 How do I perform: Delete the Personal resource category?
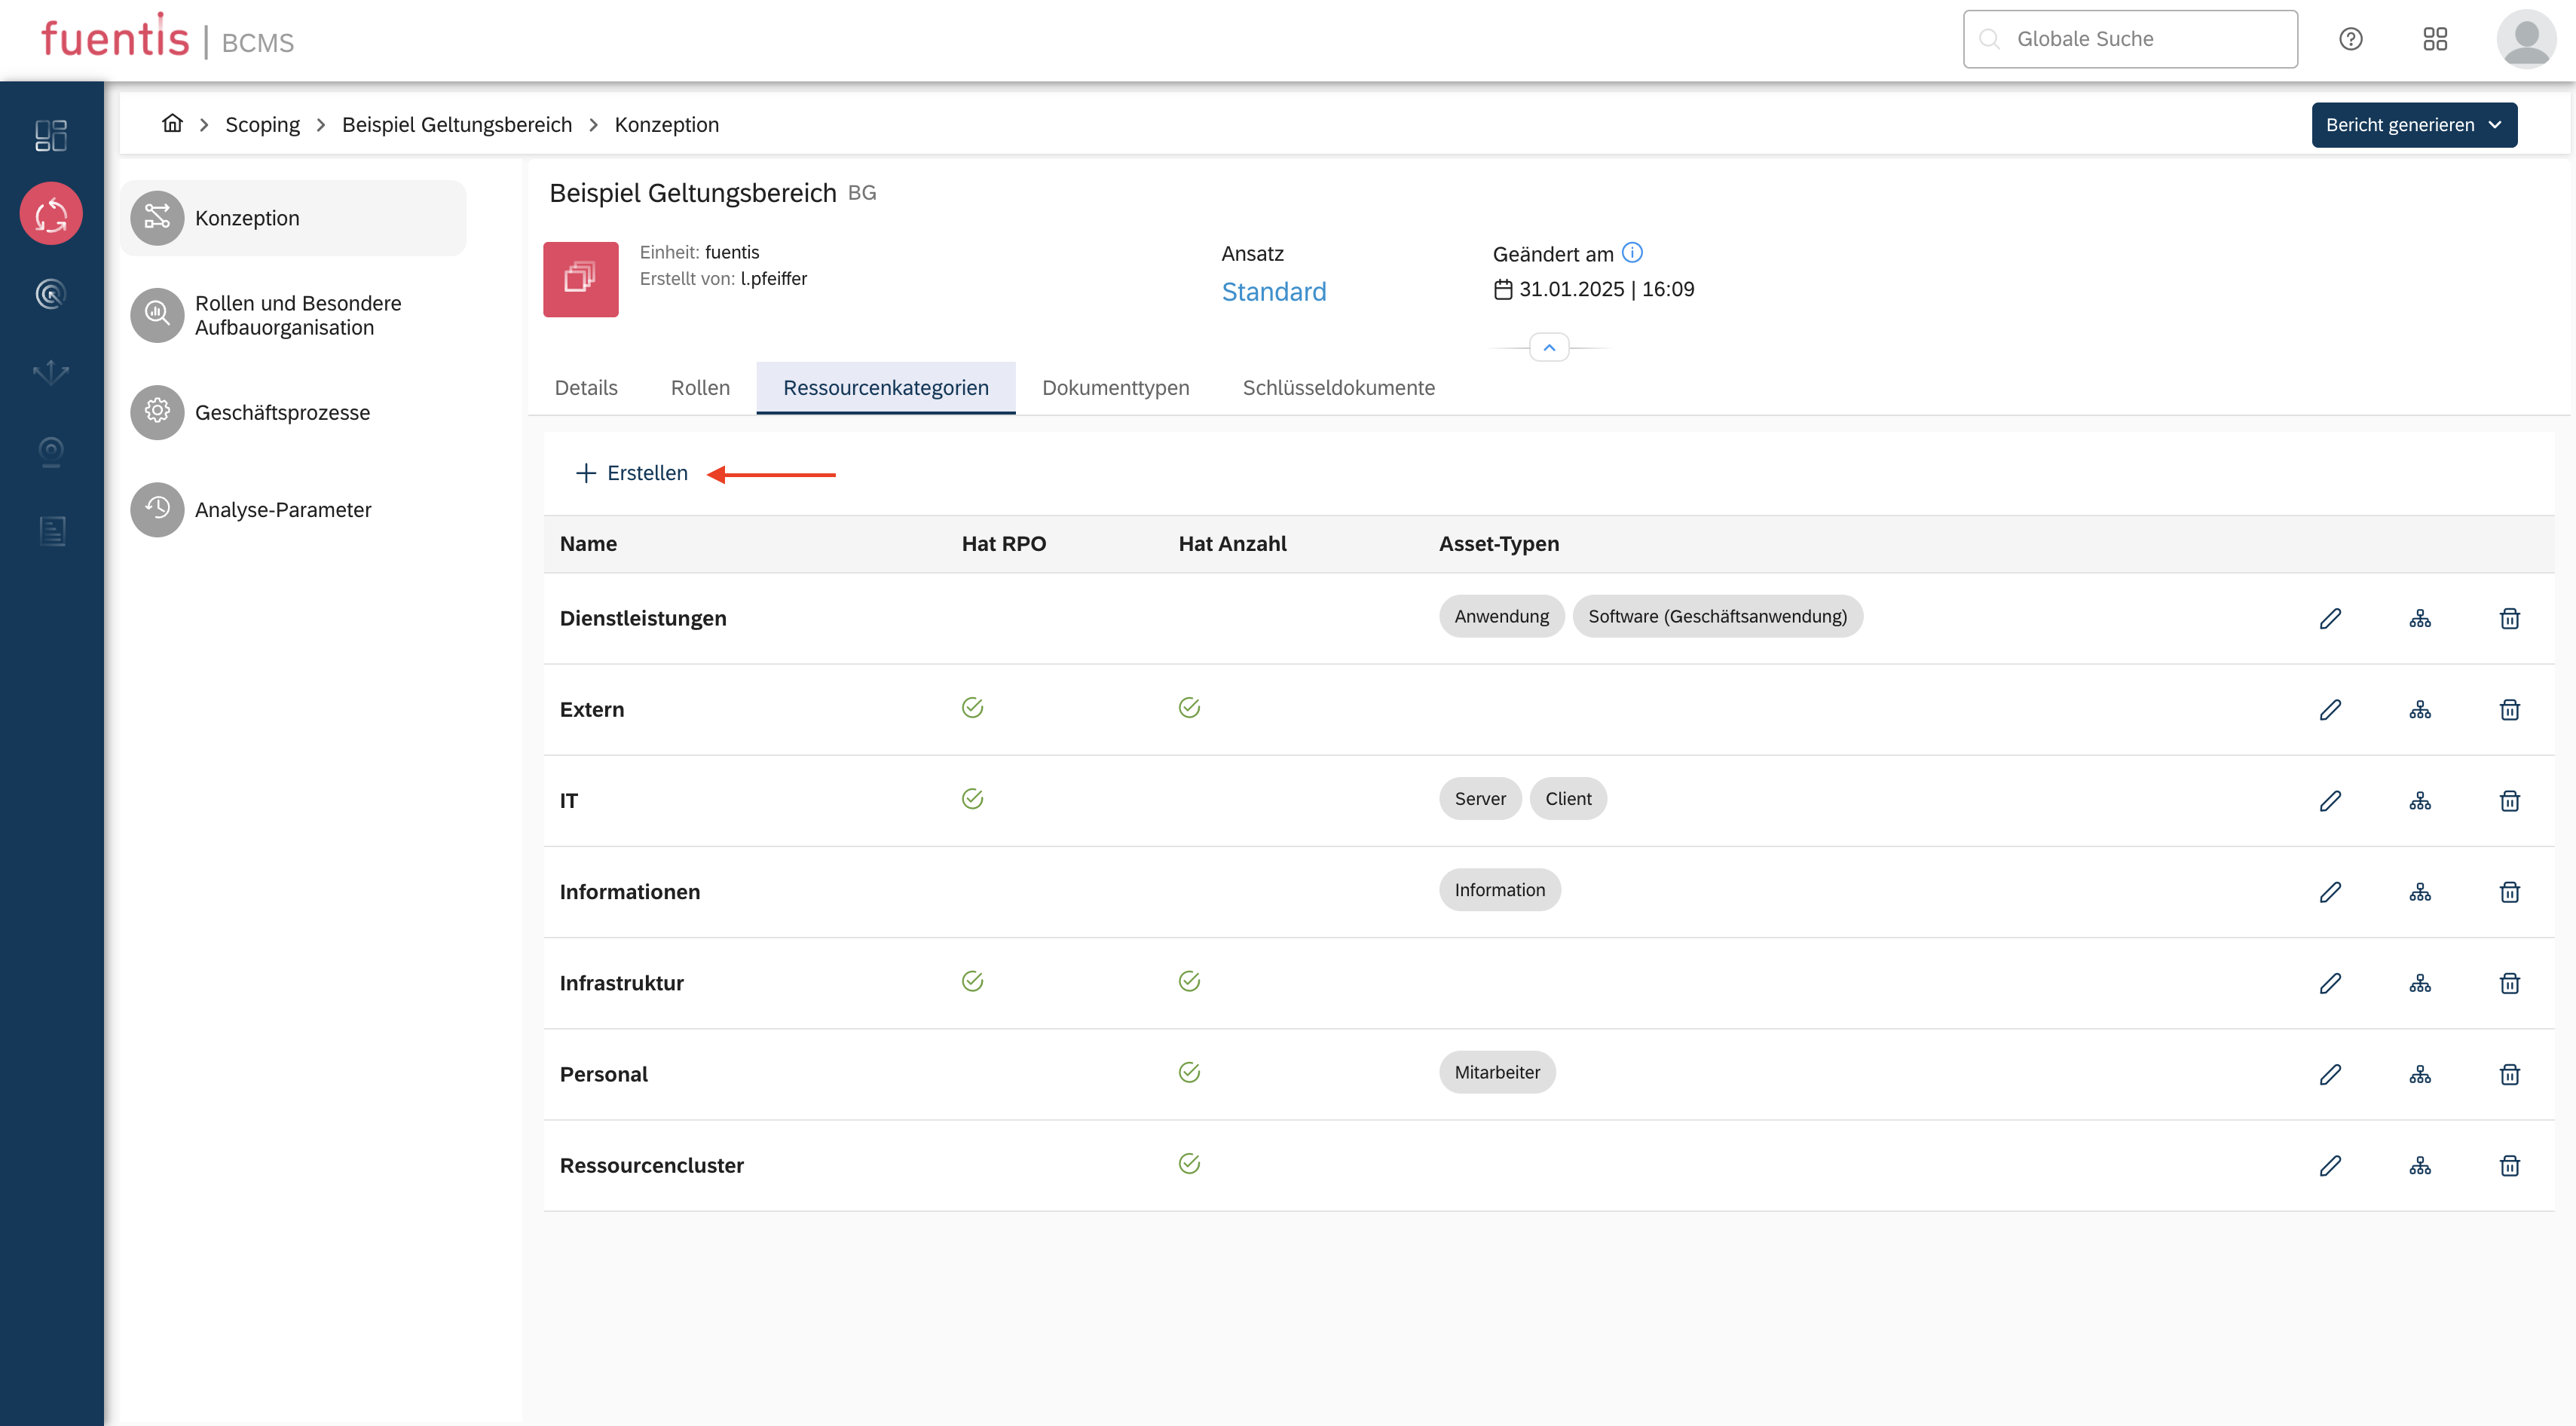click(x=2509, y=1074)
